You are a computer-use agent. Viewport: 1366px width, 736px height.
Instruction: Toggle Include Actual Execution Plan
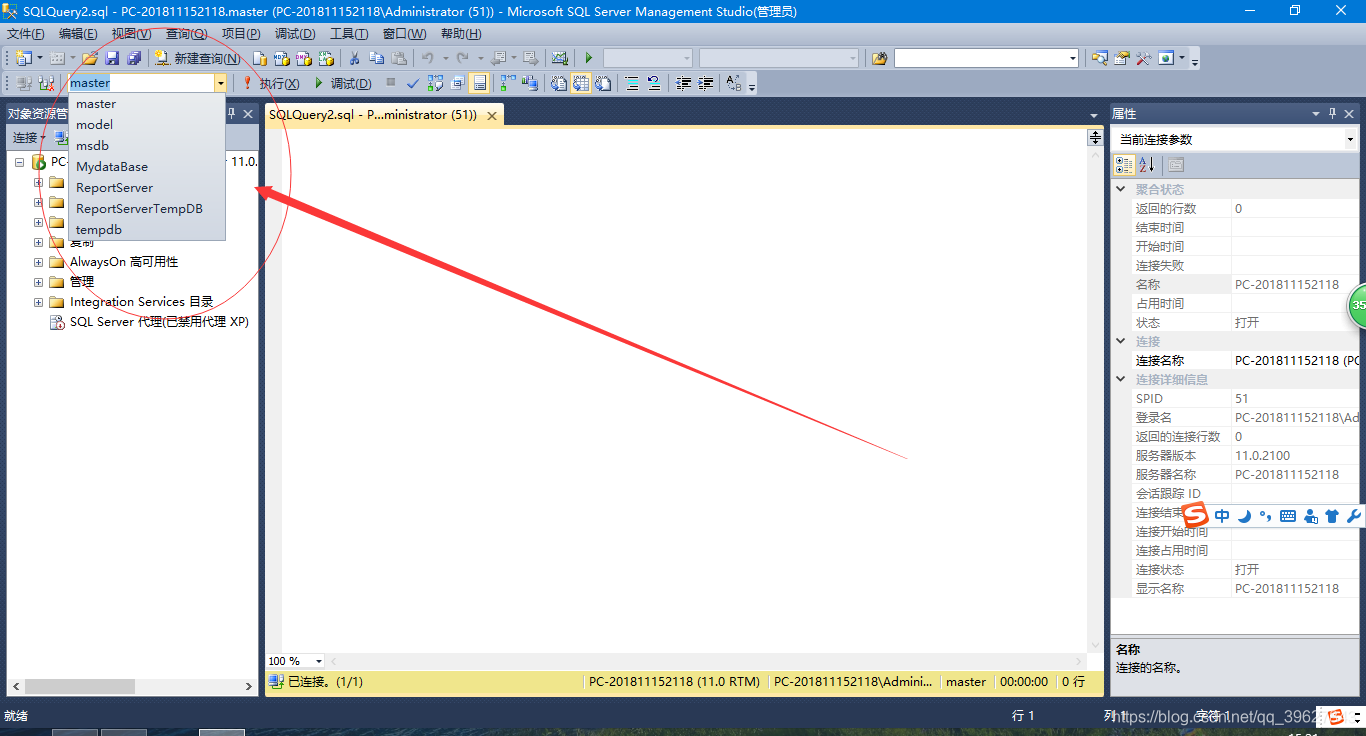point(508,83)
